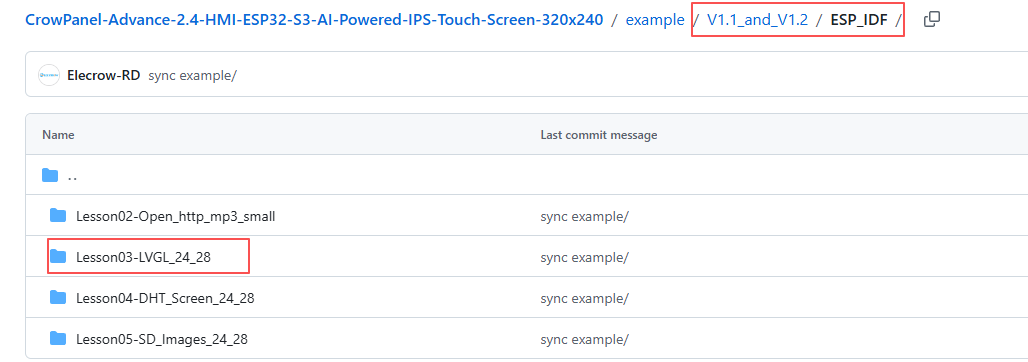Go to the example breadcrumb folder
Viewport: 1028px width, 362px height.
pyautogui.click(x=655, y=20)
